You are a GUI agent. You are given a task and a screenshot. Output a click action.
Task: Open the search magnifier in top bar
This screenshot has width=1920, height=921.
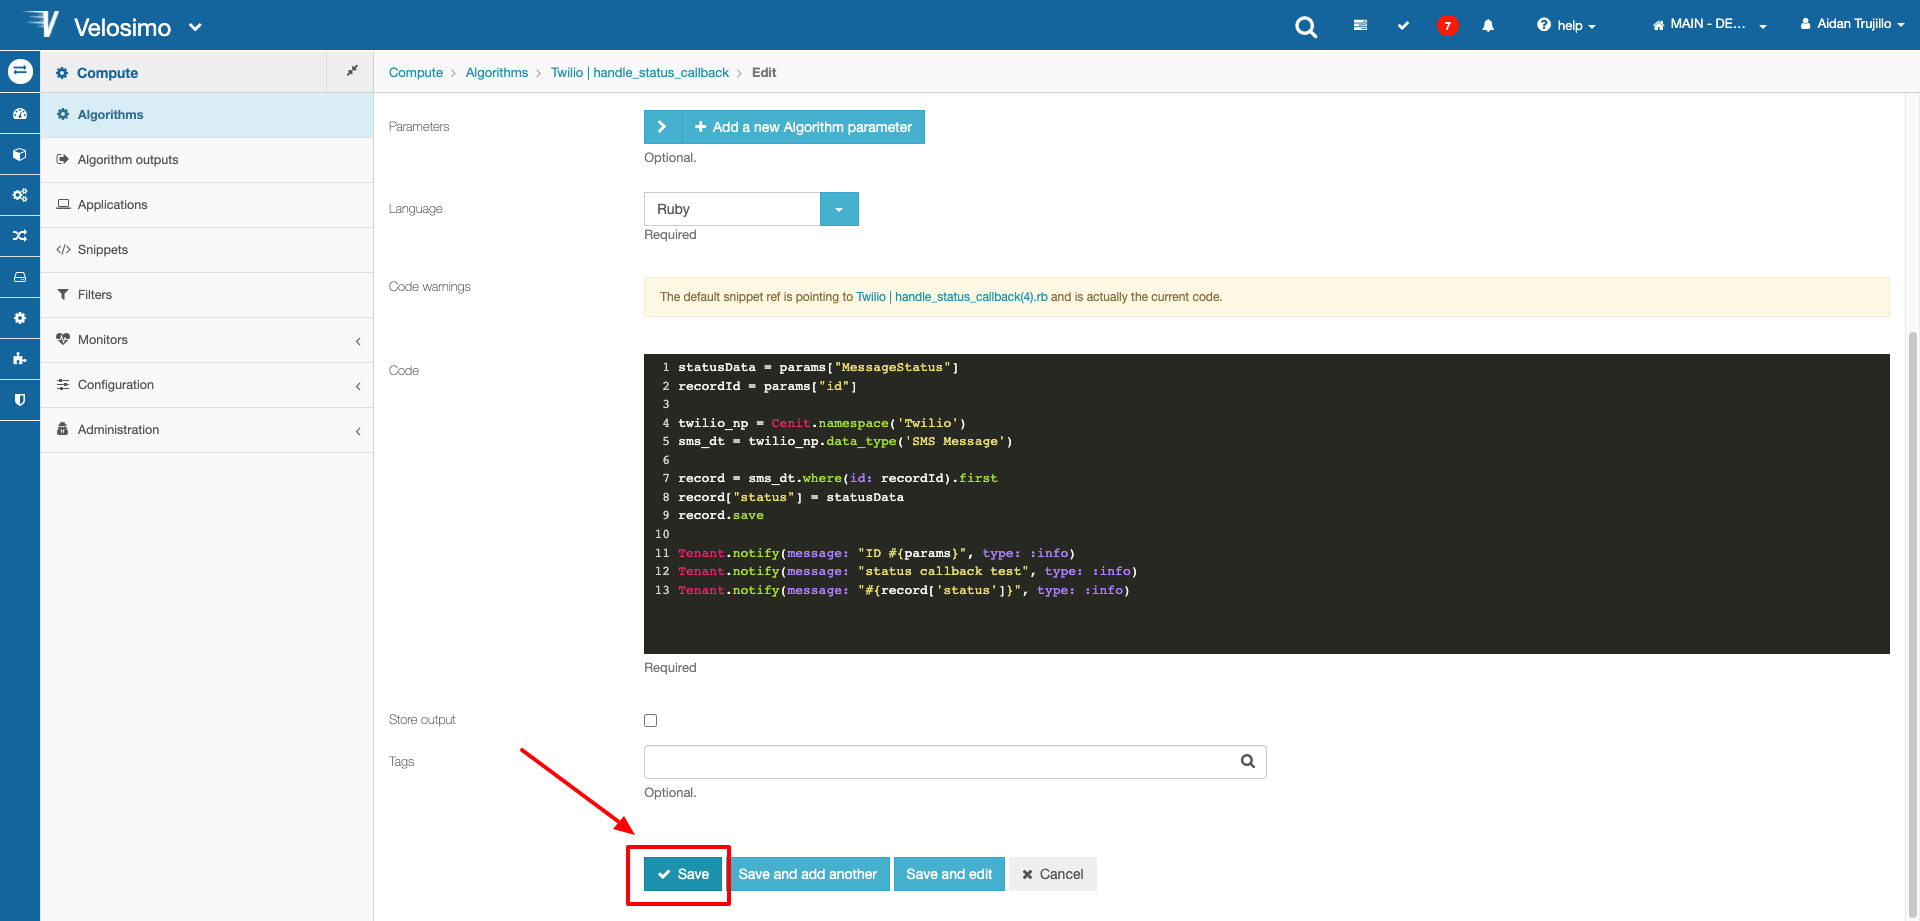point(1306,27)
